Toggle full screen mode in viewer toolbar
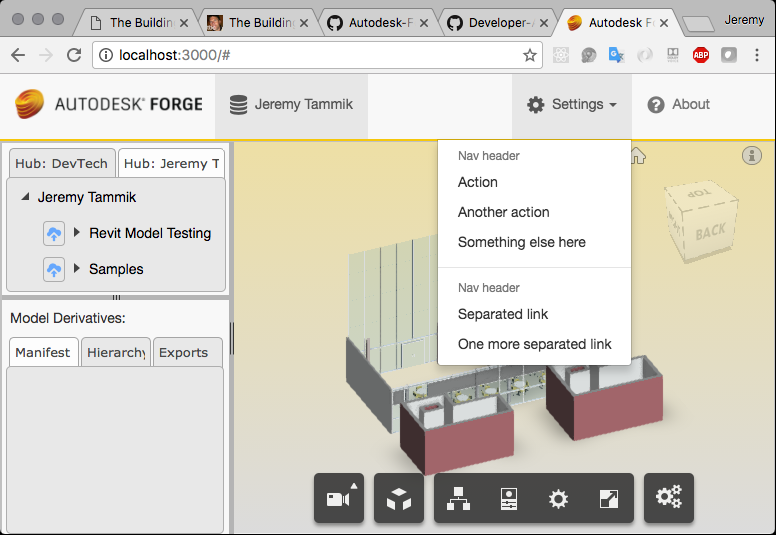 tap(608, 498)
